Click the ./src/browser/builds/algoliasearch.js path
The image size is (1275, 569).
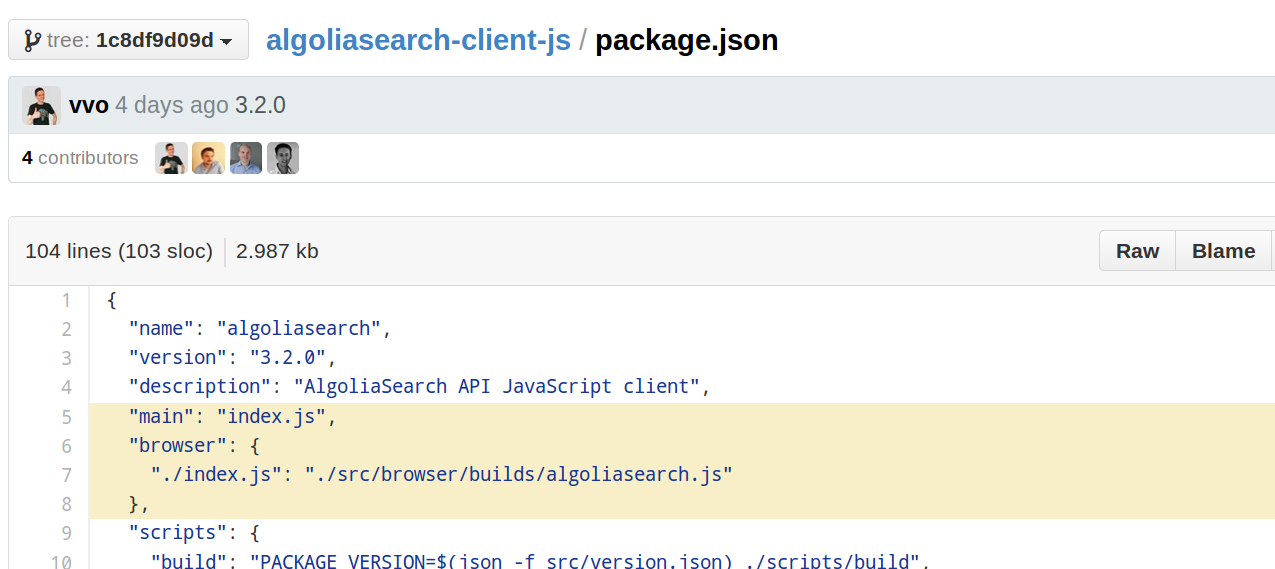[519, 474]
